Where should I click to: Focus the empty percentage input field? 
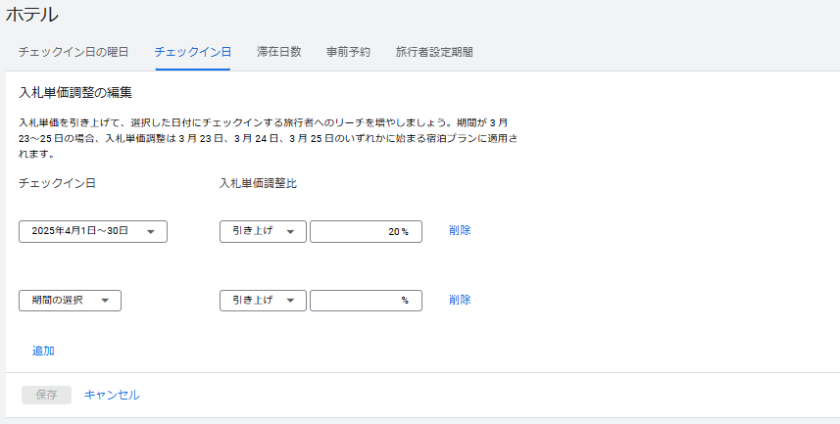(366, 300)
